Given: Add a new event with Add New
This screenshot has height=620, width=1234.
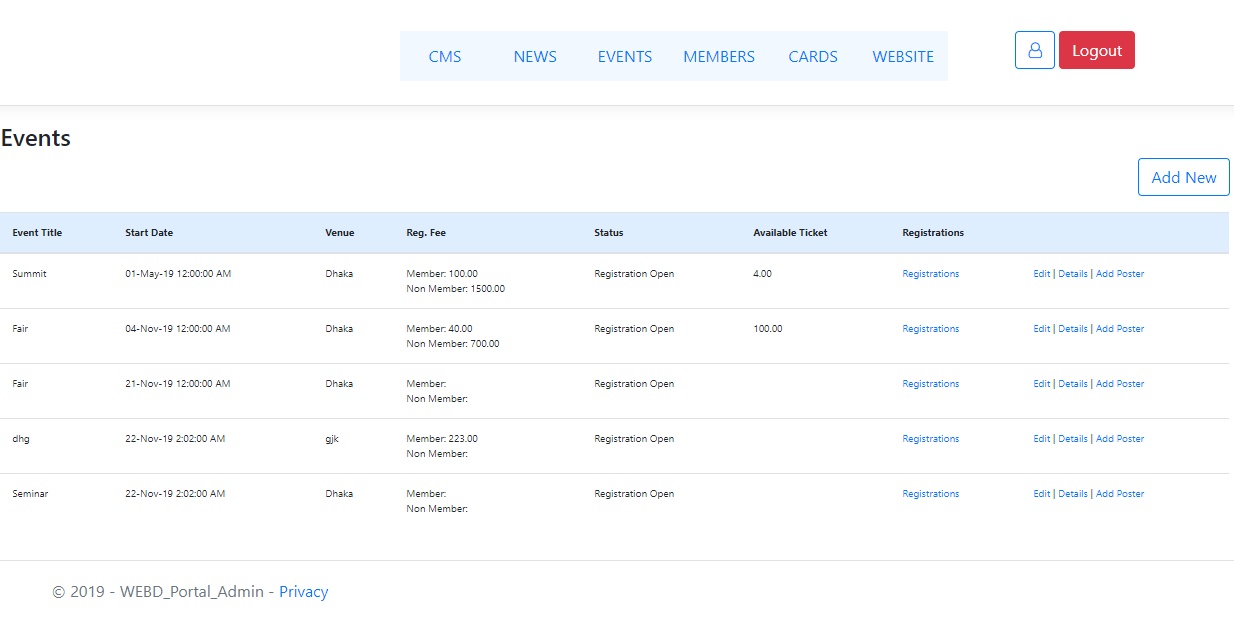Looking at the screenshot, I should [1184, 177].
